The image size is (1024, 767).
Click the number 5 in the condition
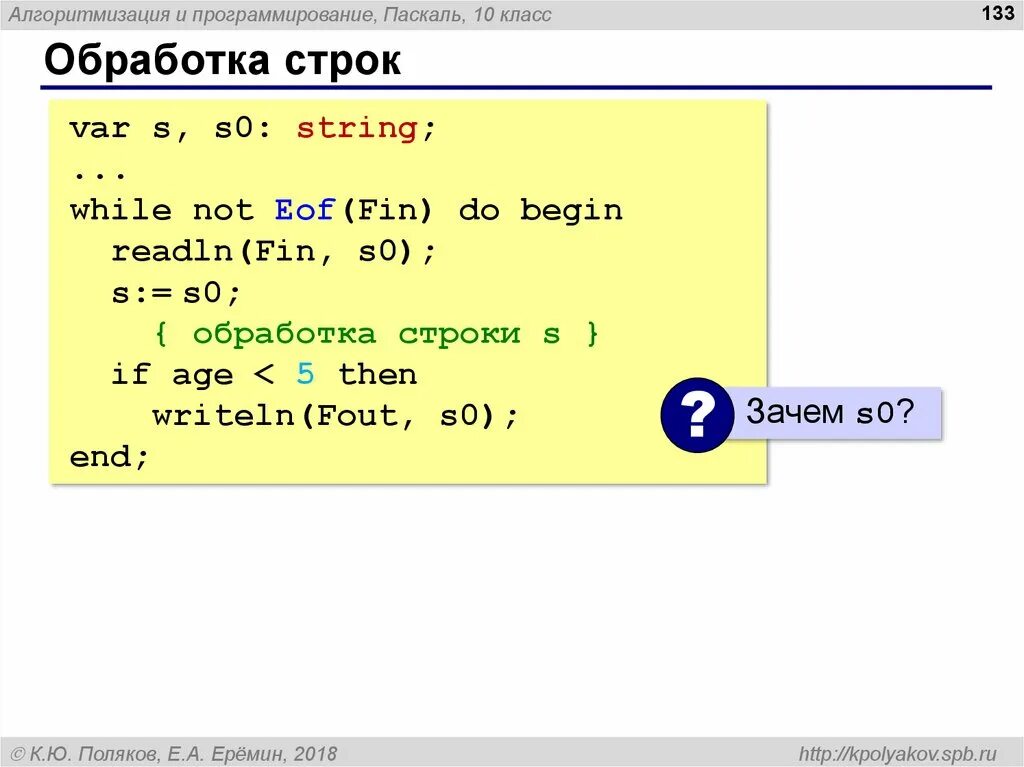(x=305, y=374)
